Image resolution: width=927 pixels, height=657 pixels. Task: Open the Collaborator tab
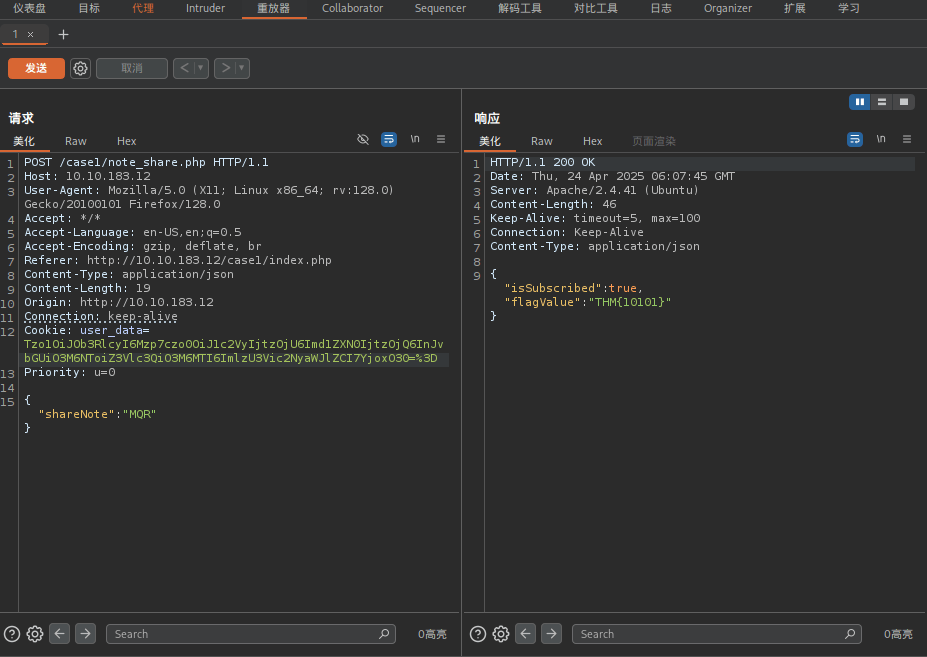[352, 8]
